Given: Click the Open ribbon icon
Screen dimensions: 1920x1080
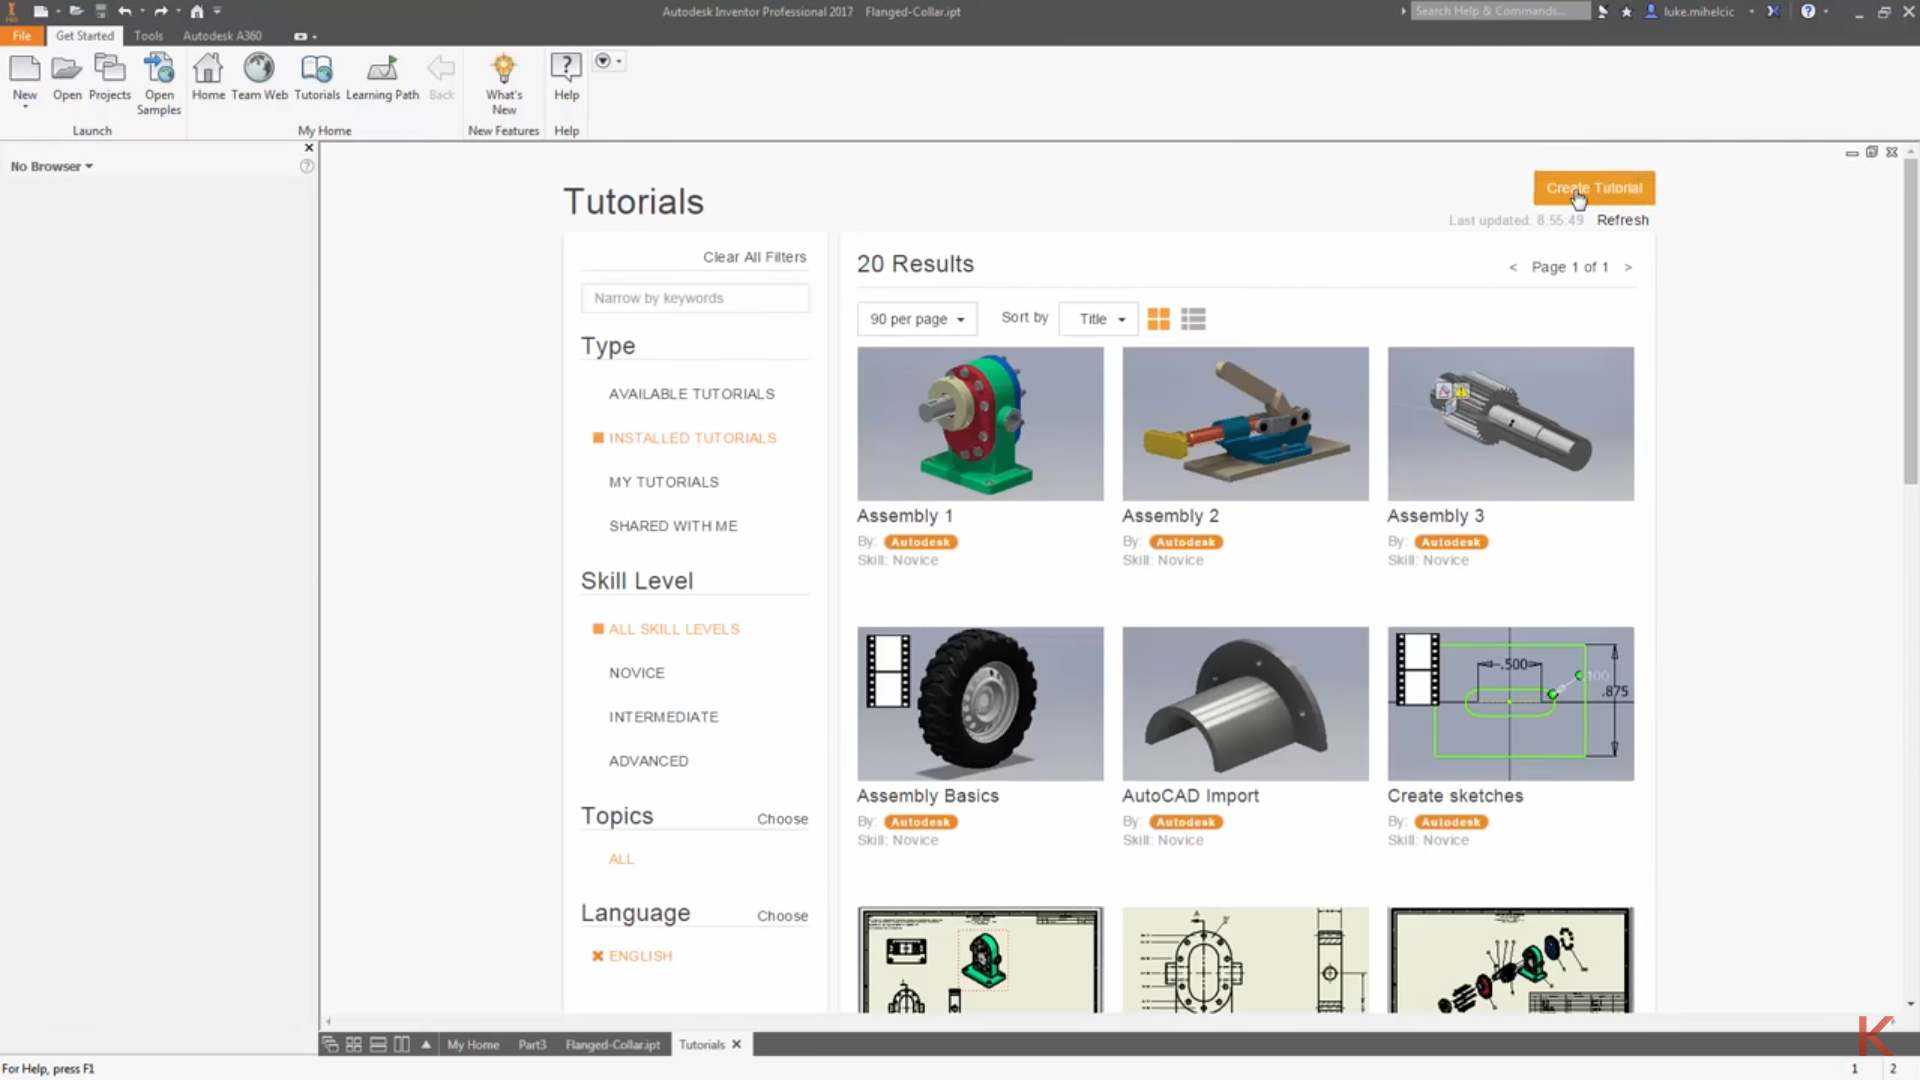Looking at the screenshot, I should coord(67,69).
